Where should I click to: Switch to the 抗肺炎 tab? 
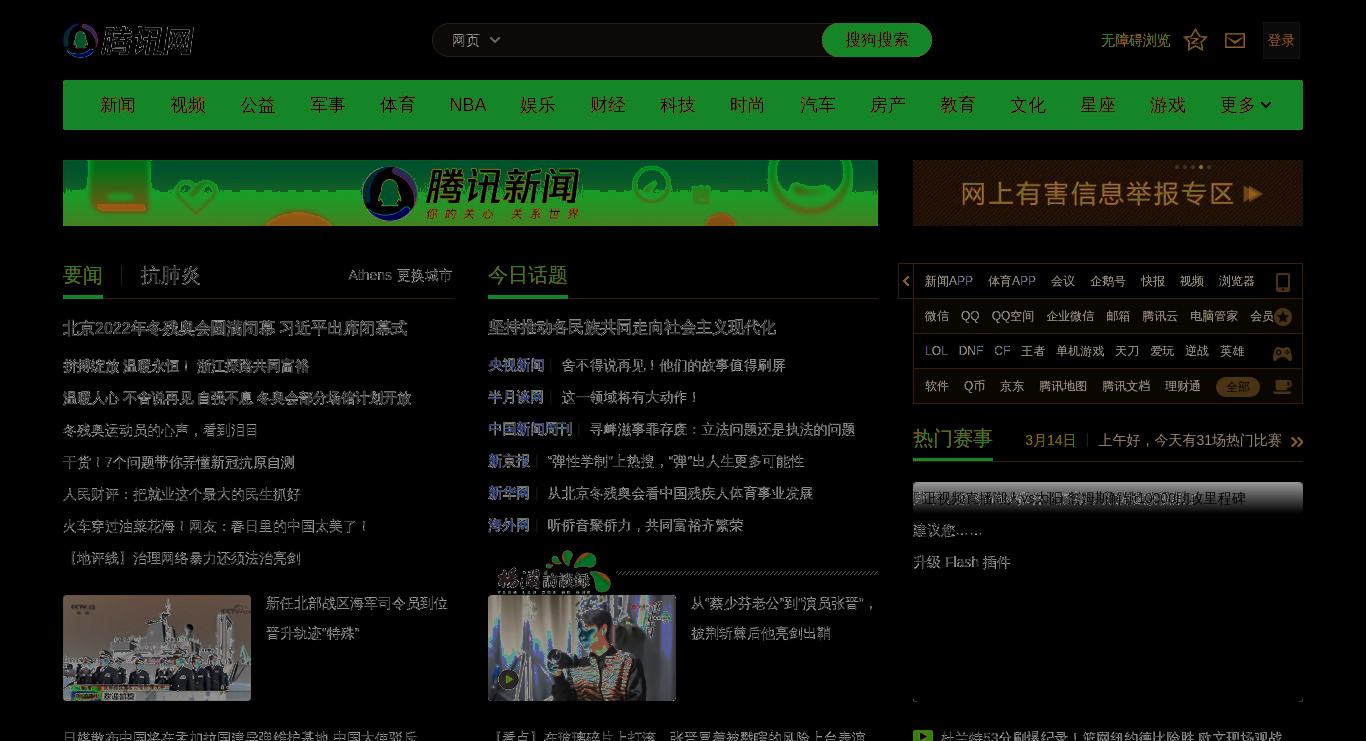pos(171,275)
